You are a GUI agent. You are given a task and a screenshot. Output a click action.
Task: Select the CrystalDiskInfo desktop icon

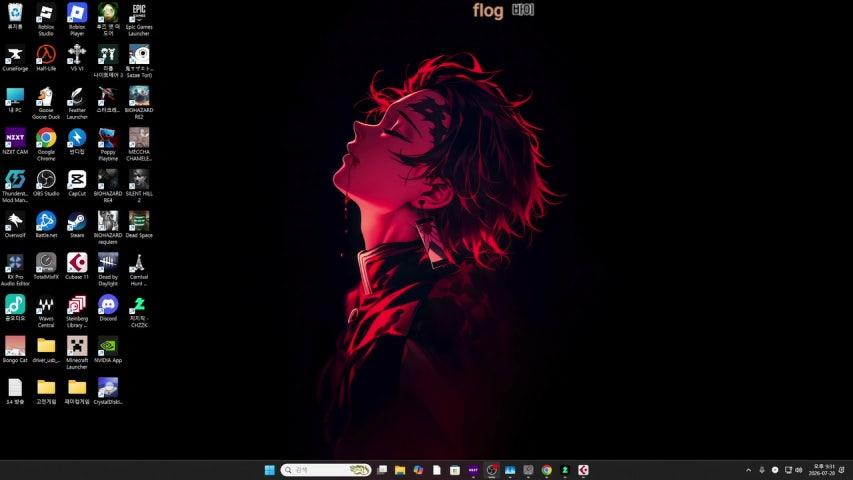(108, 392)
